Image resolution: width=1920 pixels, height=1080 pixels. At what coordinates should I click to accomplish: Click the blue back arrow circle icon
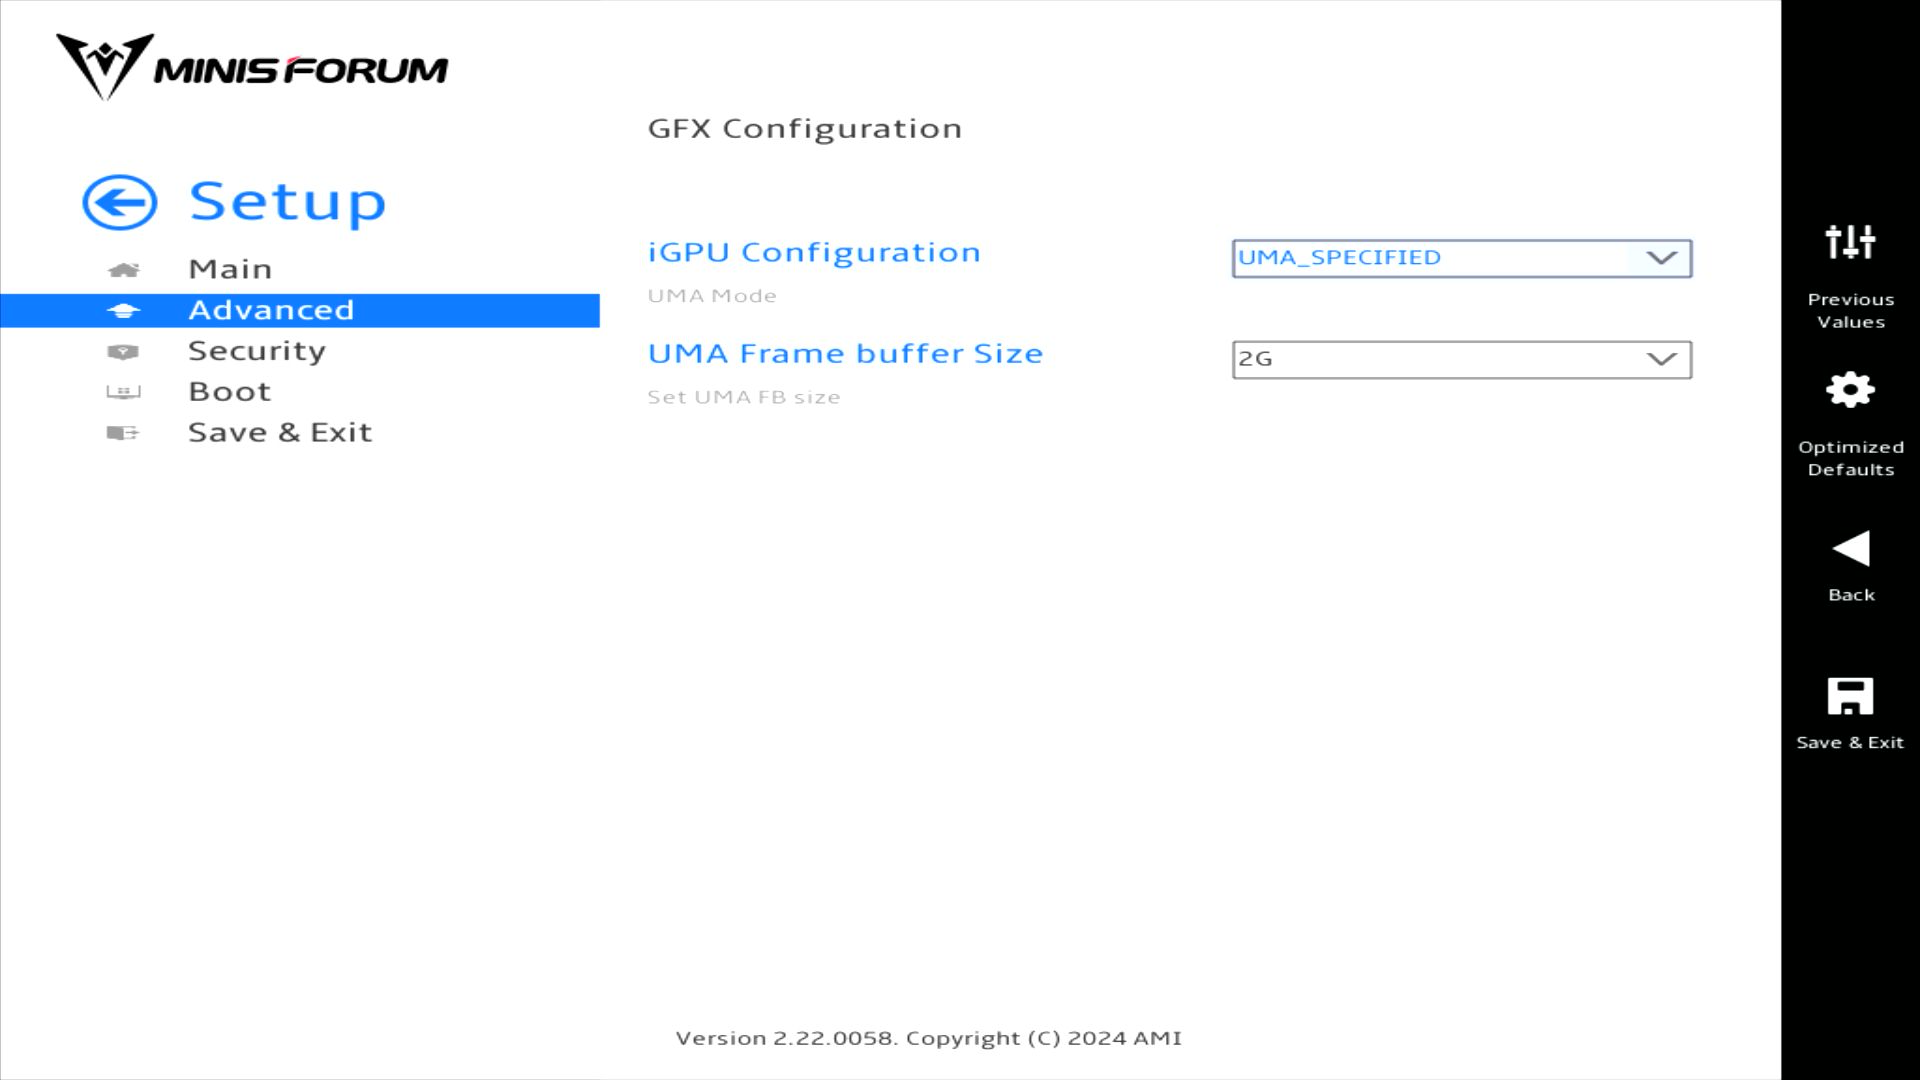(120, 203)
